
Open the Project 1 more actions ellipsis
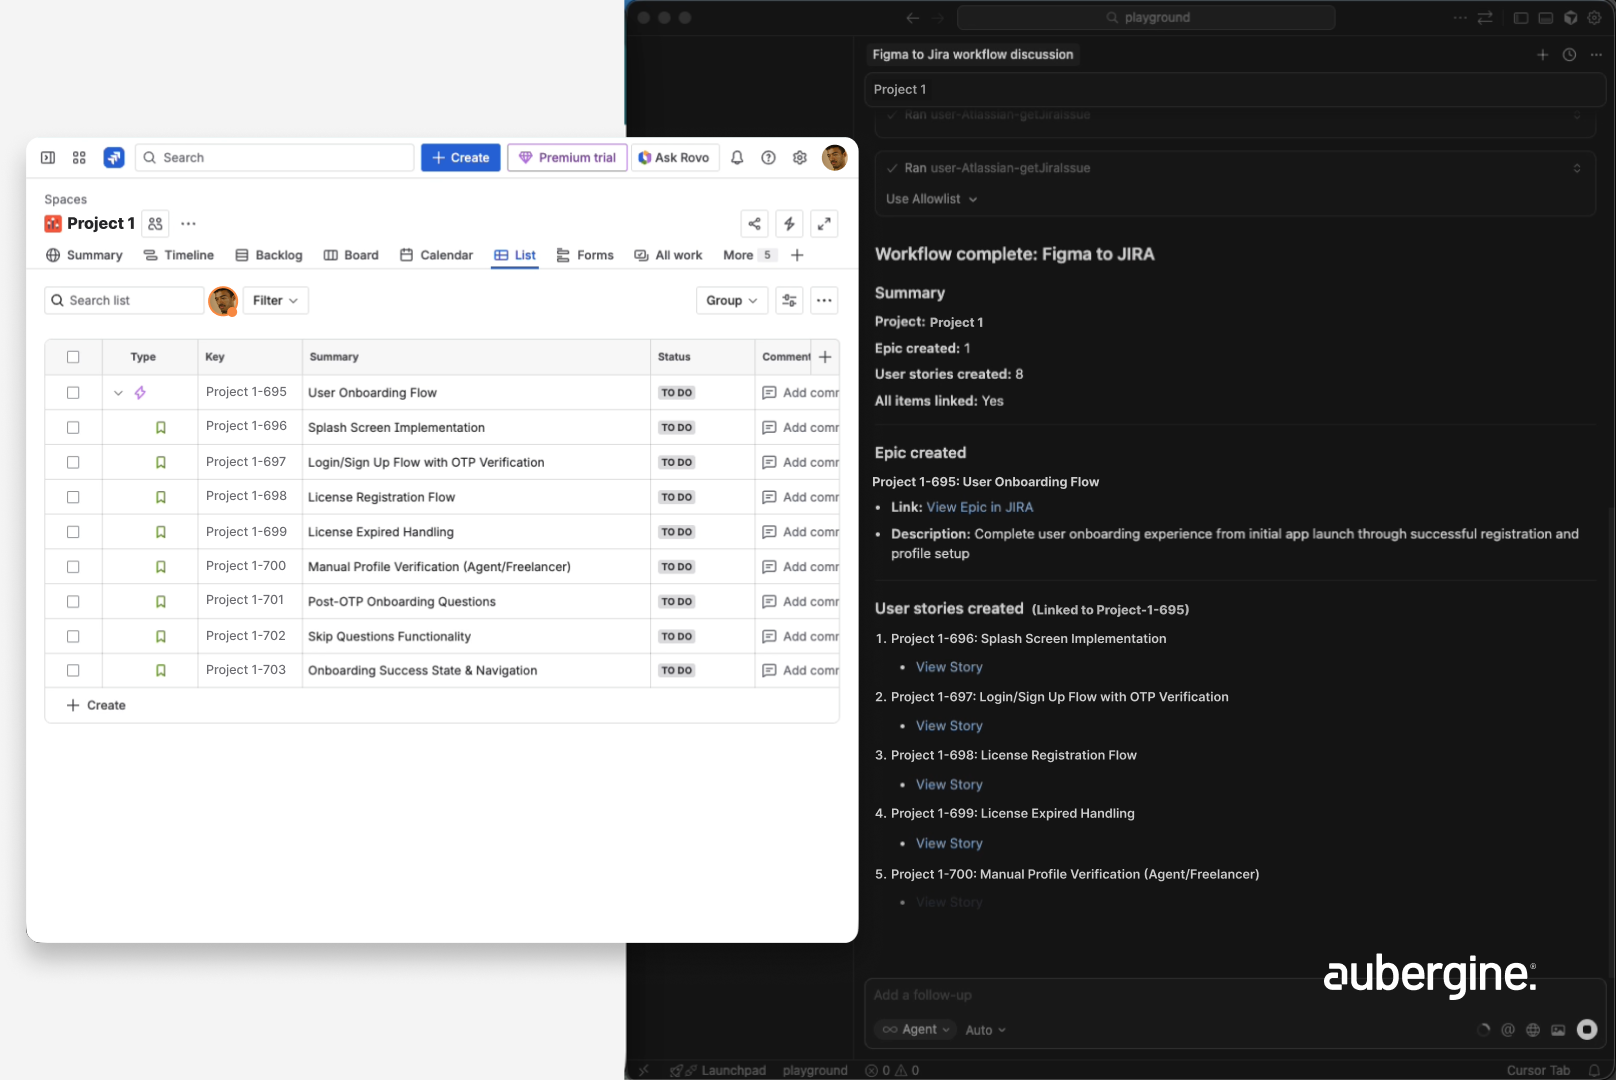[189, 224]
